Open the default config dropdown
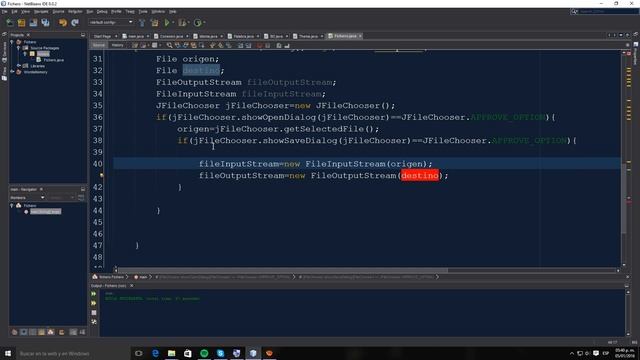The image size is (640, 360). [x=111, y=22]
